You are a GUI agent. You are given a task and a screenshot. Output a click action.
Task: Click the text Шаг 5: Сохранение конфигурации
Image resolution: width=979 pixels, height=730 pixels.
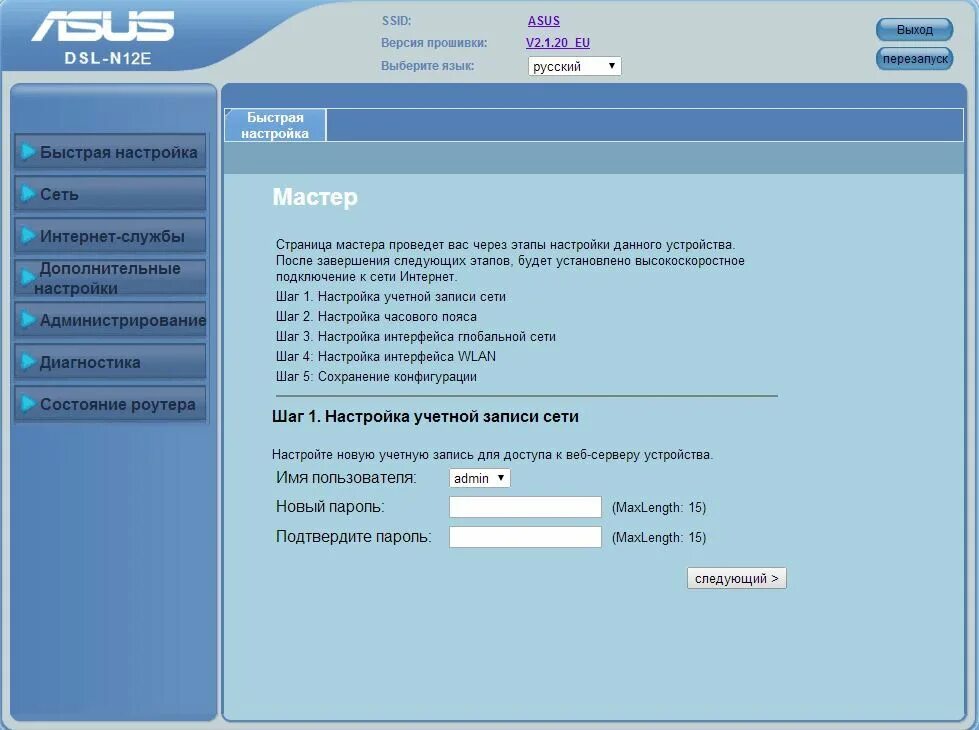pyautogui.click(x=376, y=377)
